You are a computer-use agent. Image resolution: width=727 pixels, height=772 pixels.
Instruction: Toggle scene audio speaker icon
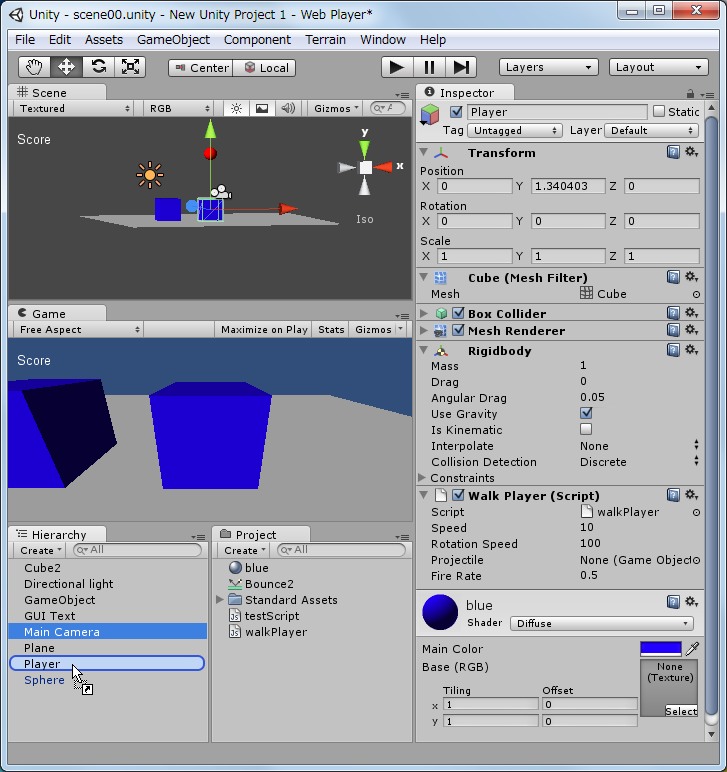[288, 108]
